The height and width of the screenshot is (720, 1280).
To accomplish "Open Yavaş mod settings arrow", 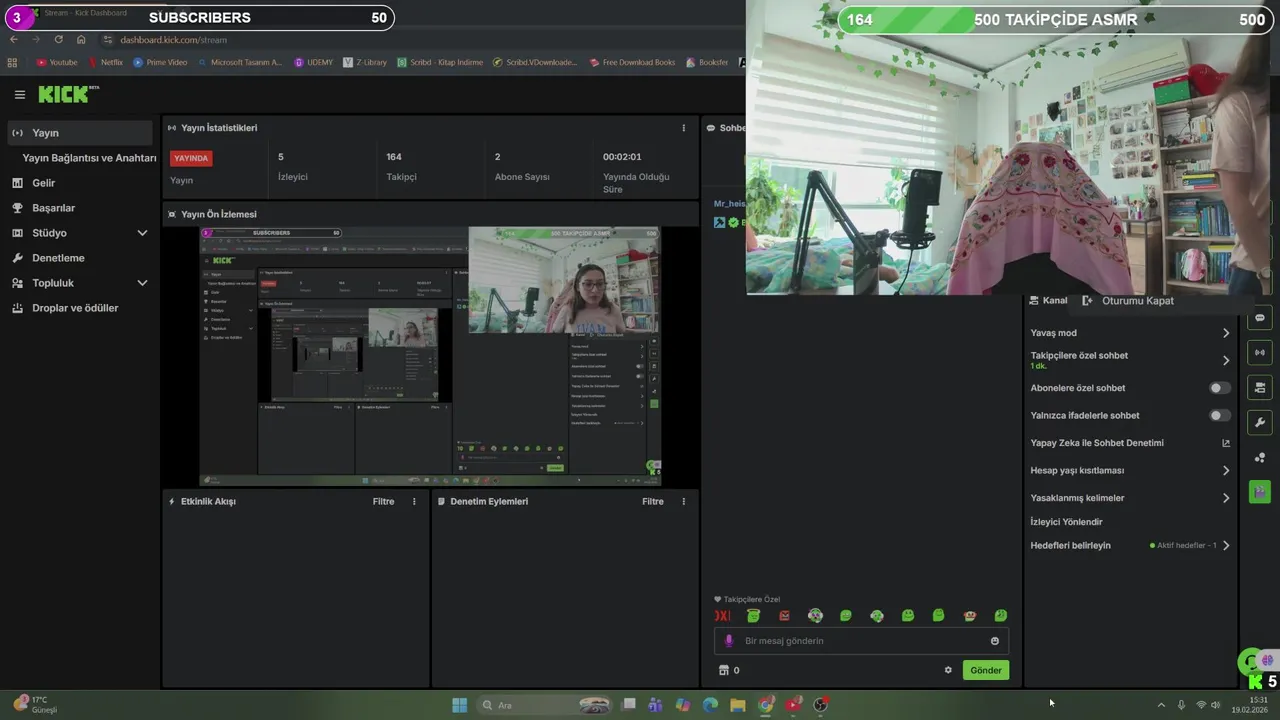I will coord(1226,333).
